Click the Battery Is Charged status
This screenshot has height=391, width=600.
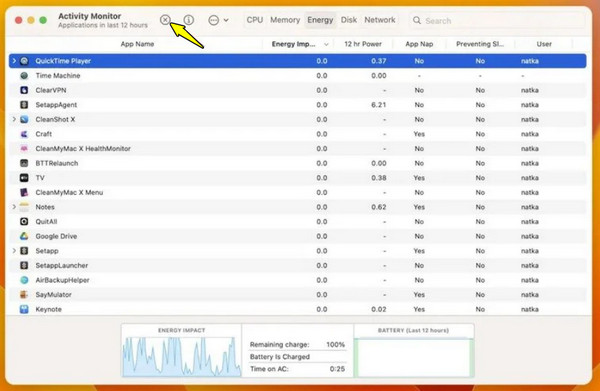tap(280, 357)
